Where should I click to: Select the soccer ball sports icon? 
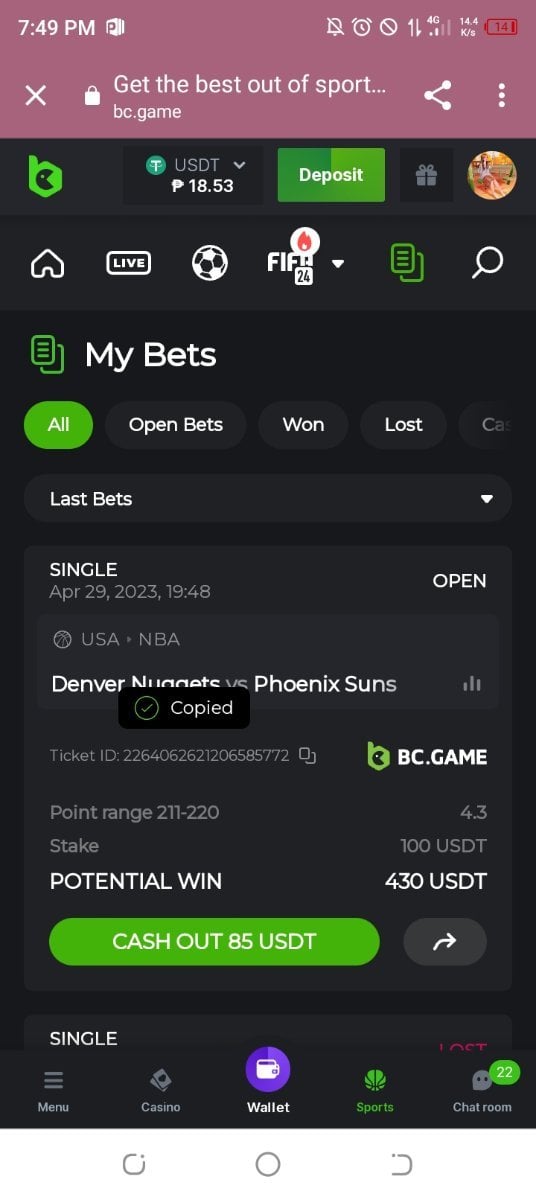coord(210,263)
